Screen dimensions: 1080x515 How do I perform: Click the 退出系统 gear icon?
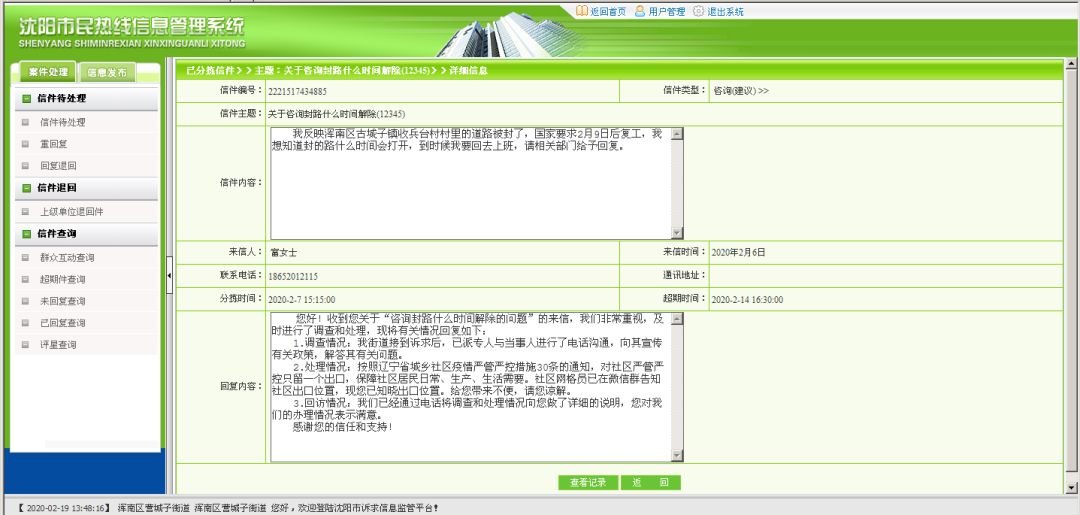(698, 11)
